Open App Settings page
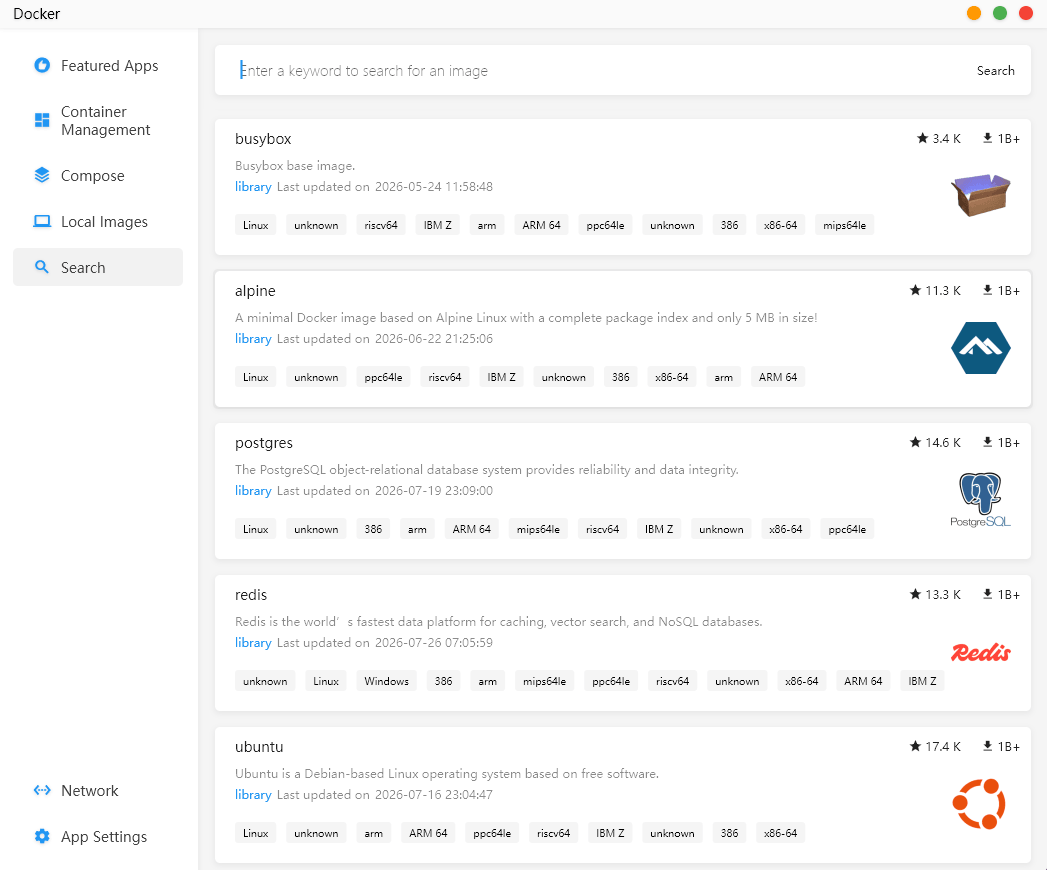 [x=97, y=837]
